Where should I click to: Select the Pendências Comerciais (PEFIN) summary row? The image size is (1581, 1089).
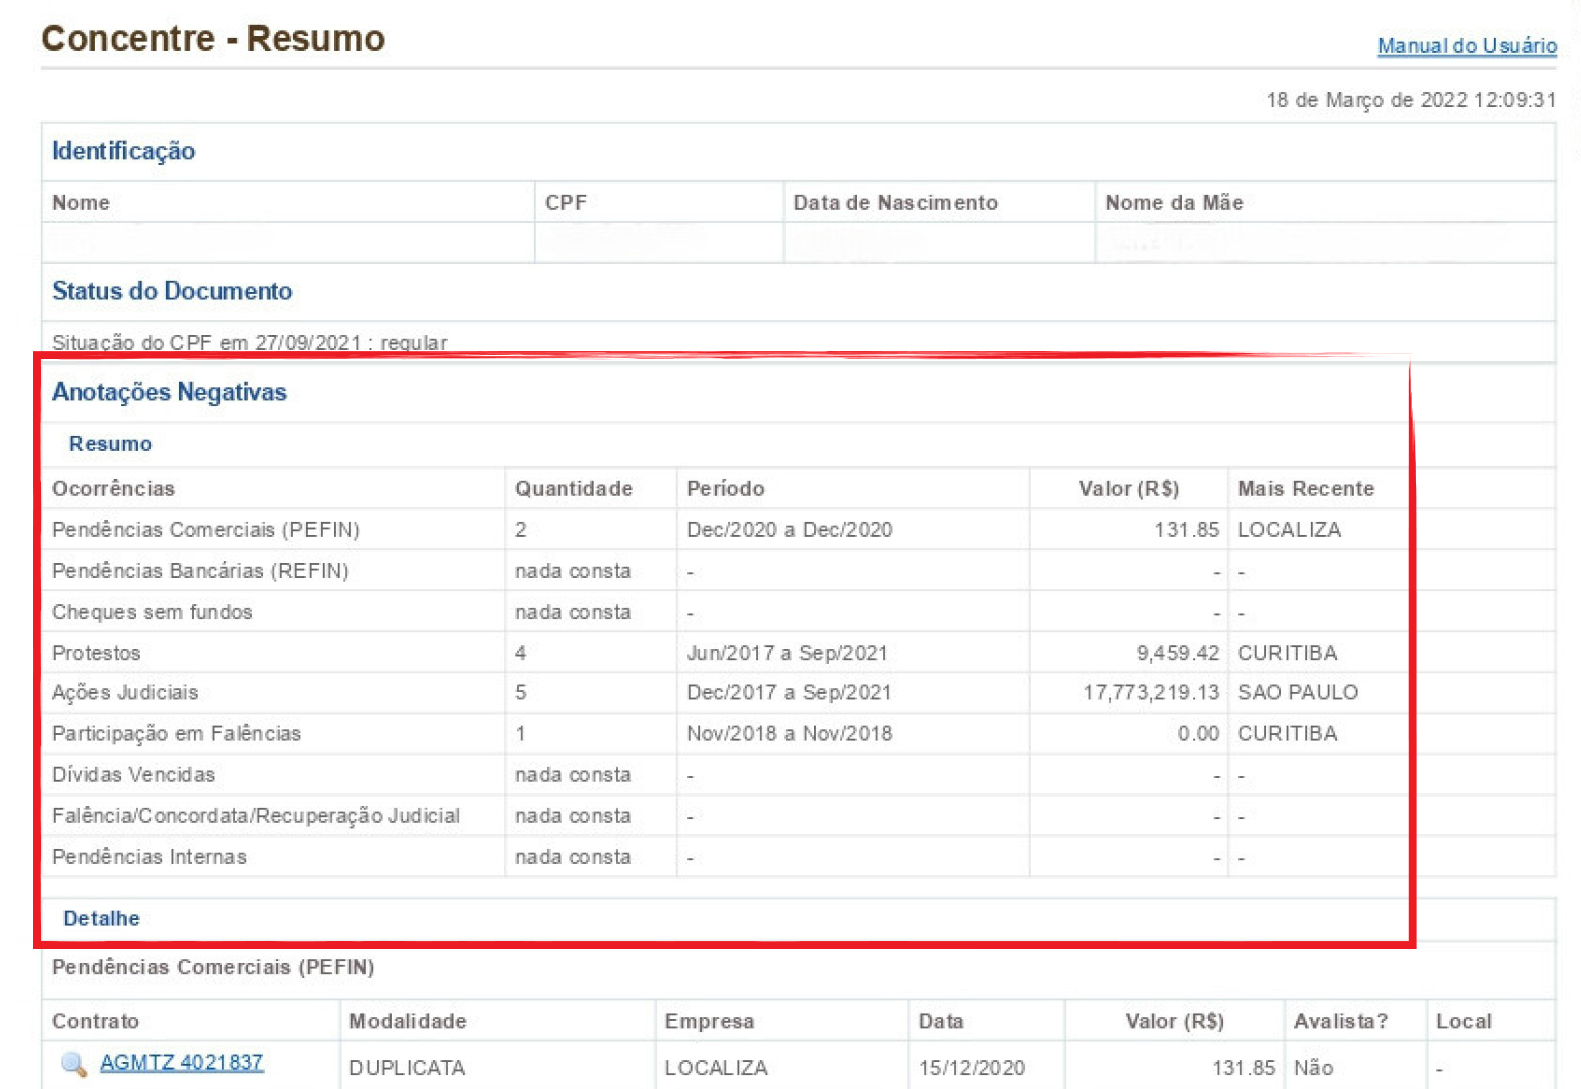[x=206, y=530]
